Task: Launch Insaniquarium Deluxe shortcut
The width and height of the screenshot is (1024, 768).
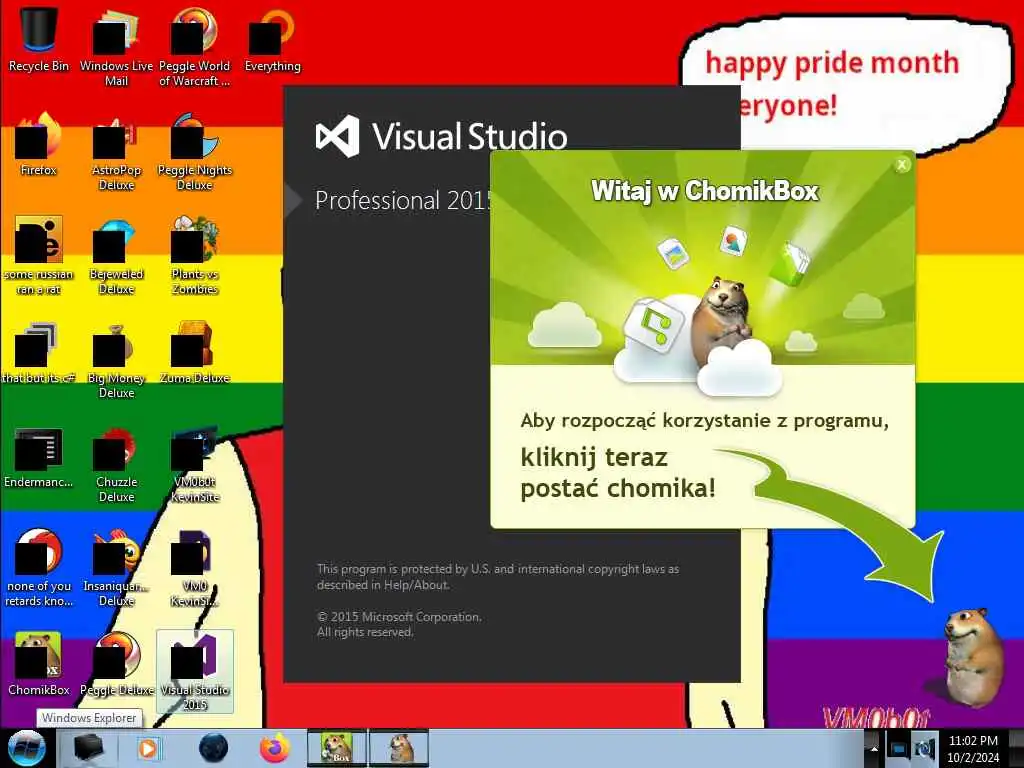Action: click(116, 568)
